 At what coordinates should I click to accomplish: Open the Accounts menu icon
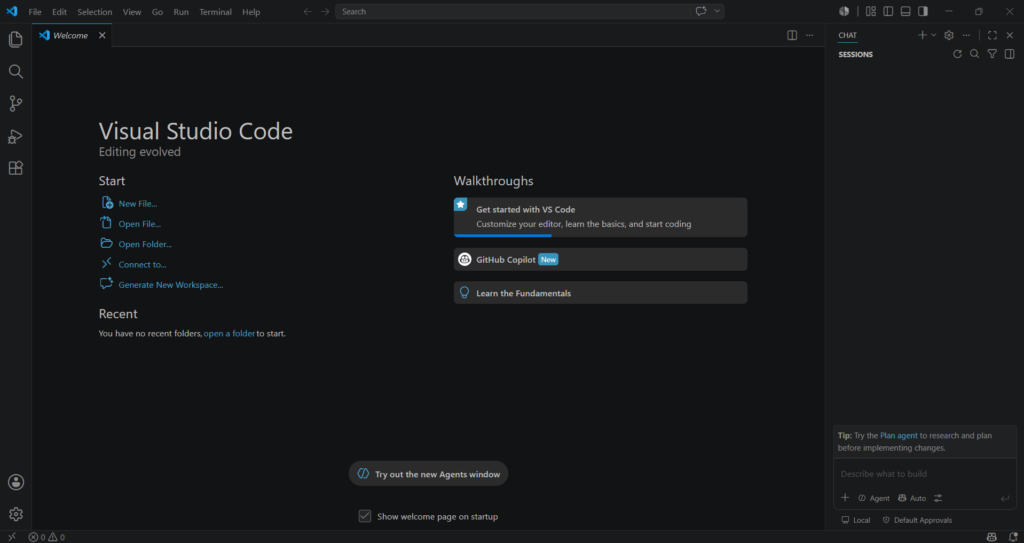tap(16, 482)
